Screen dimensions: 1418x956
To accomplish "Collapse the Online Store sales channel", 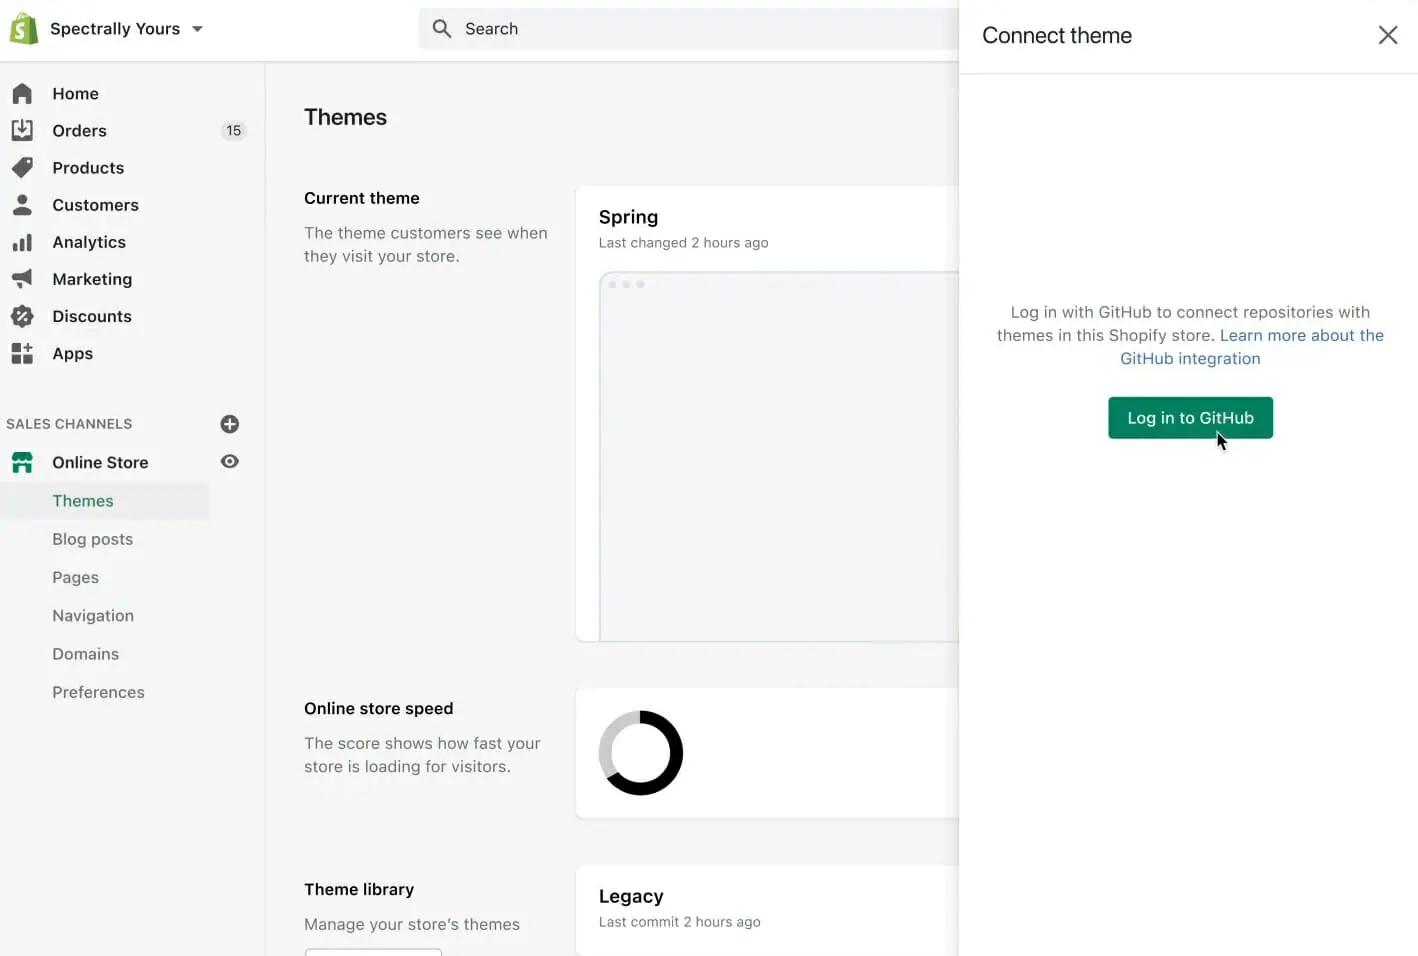I will coord(100,462).
